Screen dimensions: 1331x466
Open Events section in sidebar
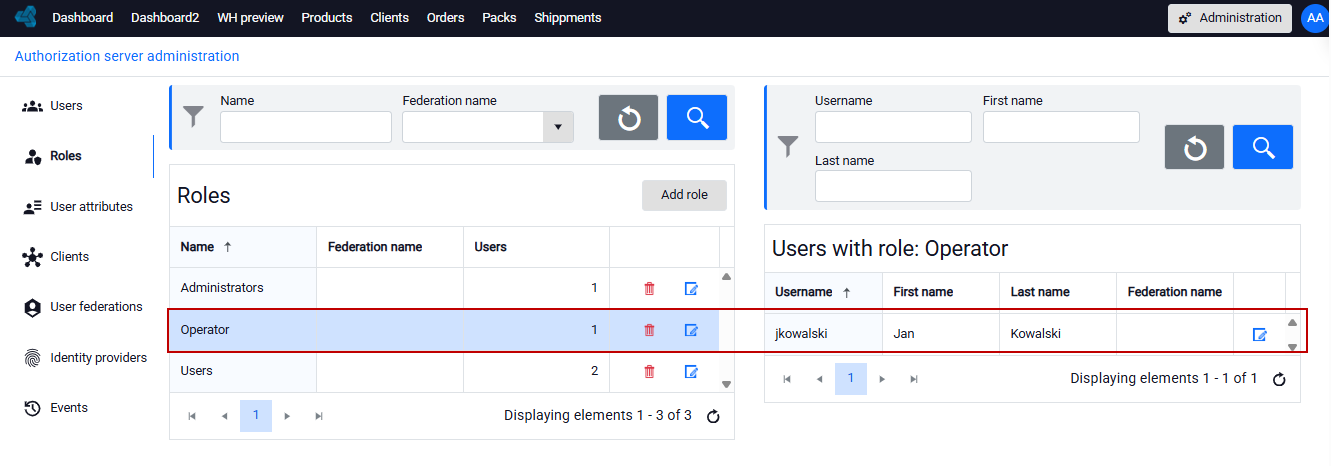[56, 408]
